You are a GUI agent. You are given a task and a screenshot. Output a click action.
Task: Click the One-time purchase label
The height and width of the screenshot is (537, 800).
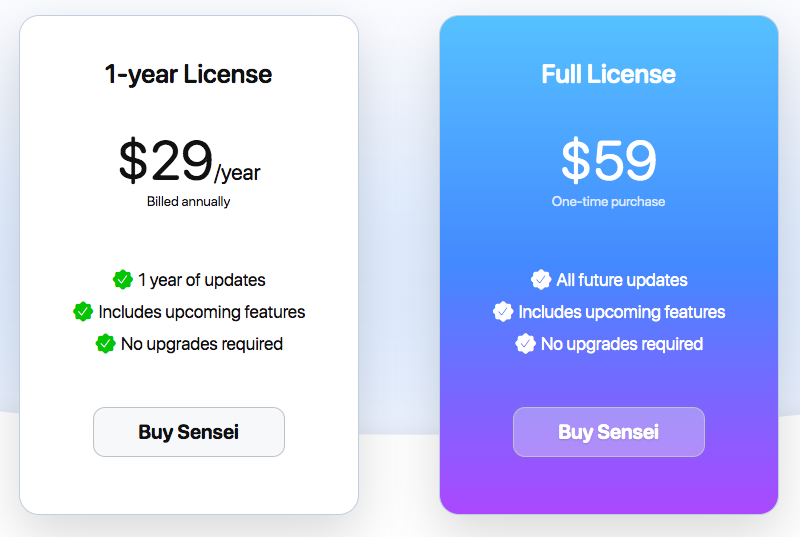pos(608,202)
